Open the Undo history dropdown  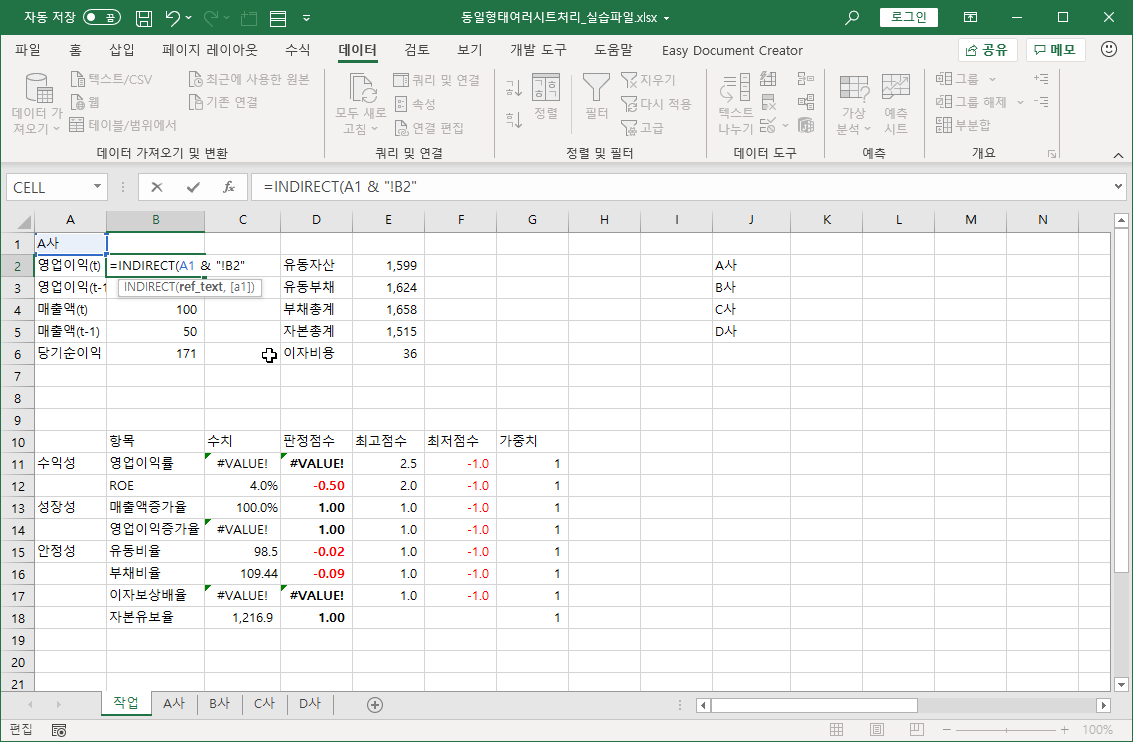[x=189, y=18]
